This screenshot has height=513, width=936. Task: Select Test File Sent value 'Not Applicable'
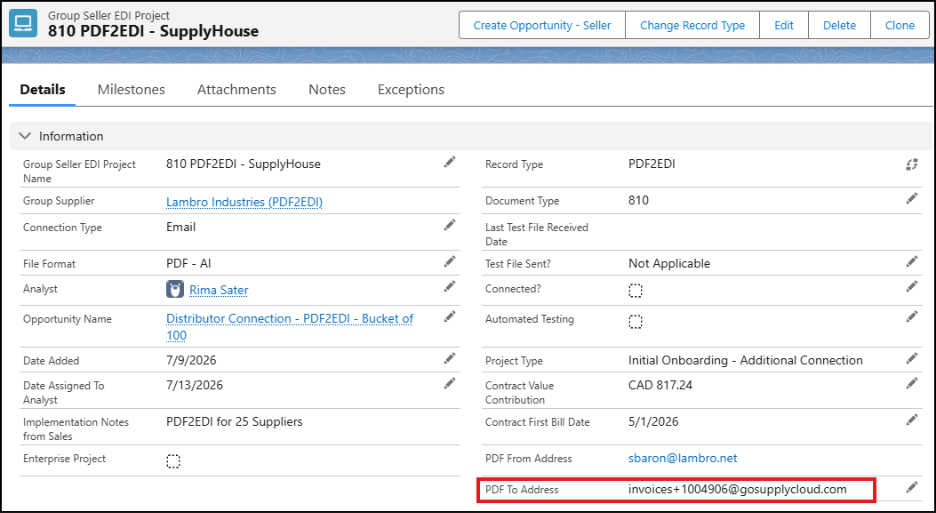click(669, 263)
